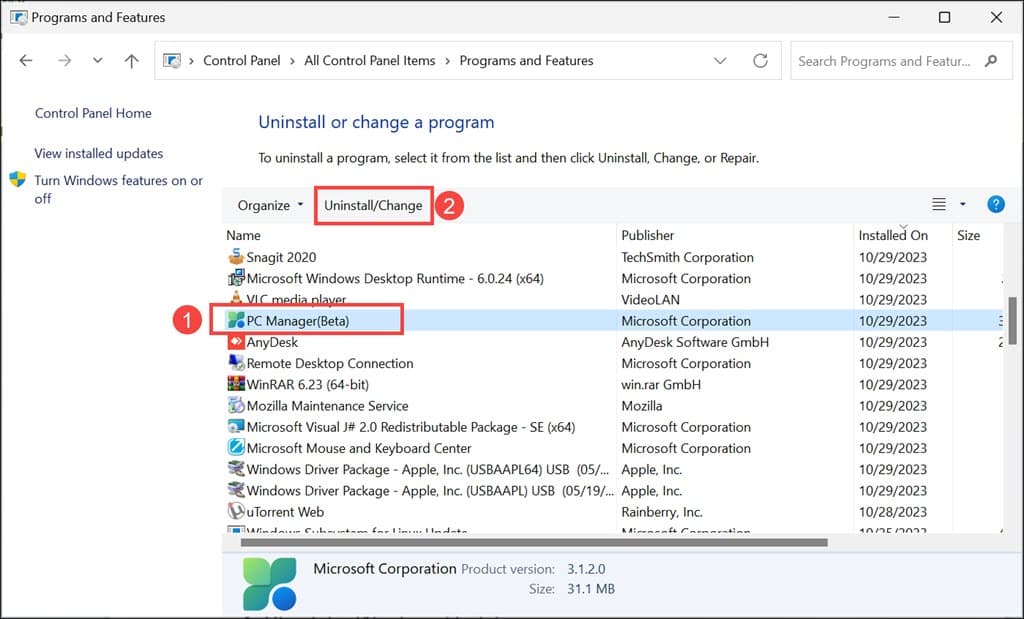Screen dimensions: 1024x619
Task: Click the Search Programs and Features box
Action: [x=901, y=61]
